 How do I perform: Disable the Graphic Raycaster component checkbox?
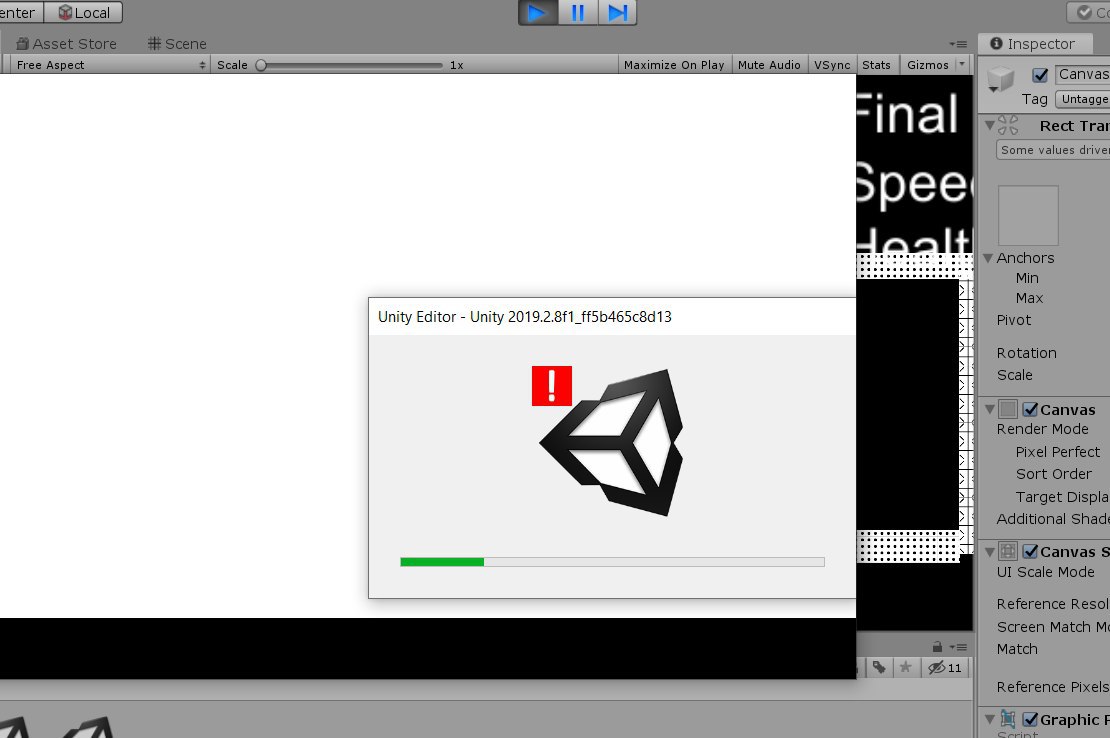pos(1031,720)
